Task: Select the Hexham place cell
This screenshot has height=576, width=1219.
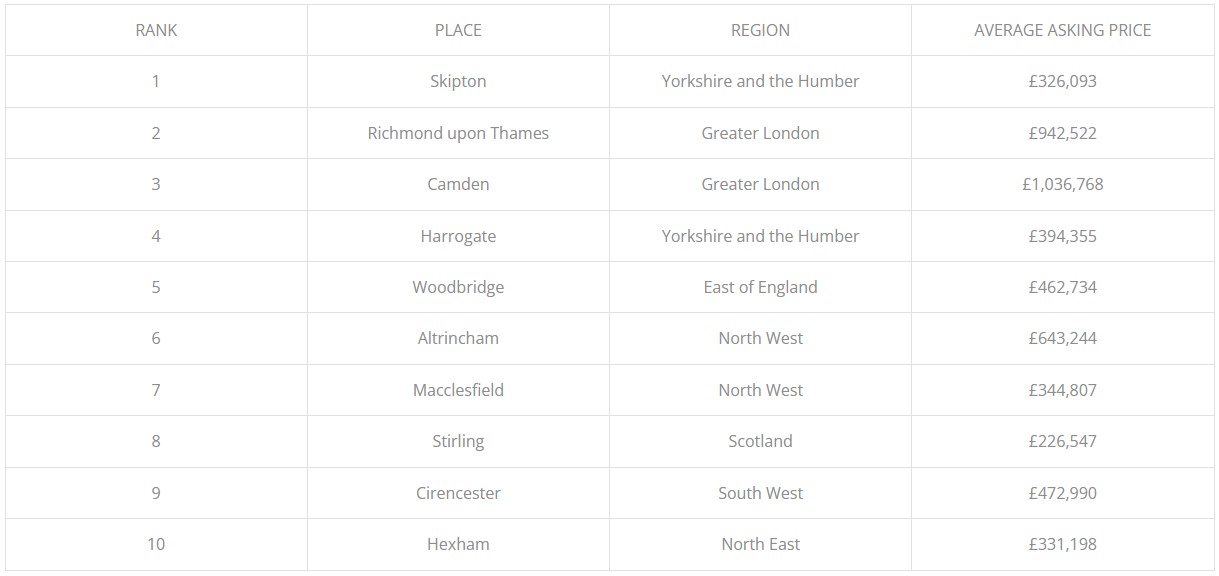Action: (458, 544)
